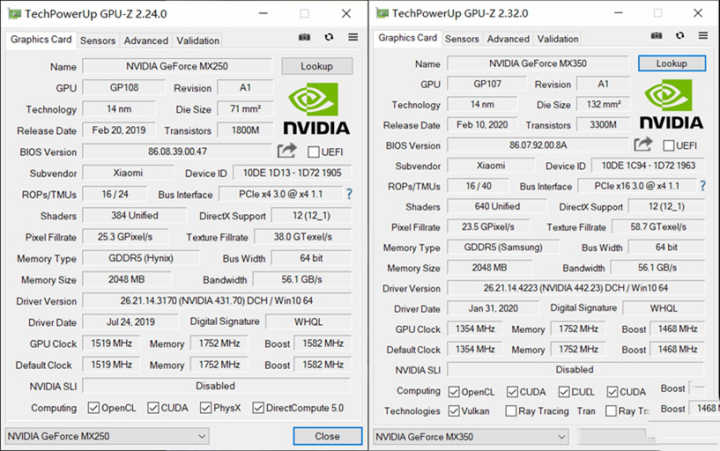
Task: Toggle the UEFI checkbox in the MX350 window
Action: click(x=669, y=146)
